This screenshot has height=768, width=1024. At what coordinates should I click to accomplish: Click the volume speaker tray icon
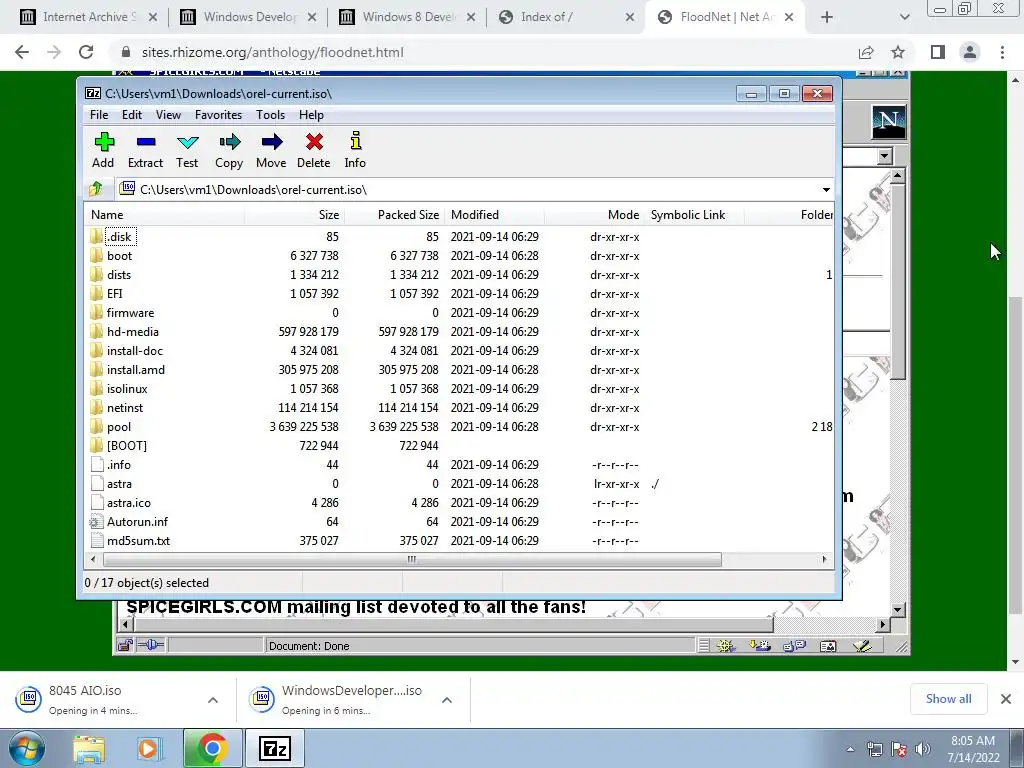923,748
